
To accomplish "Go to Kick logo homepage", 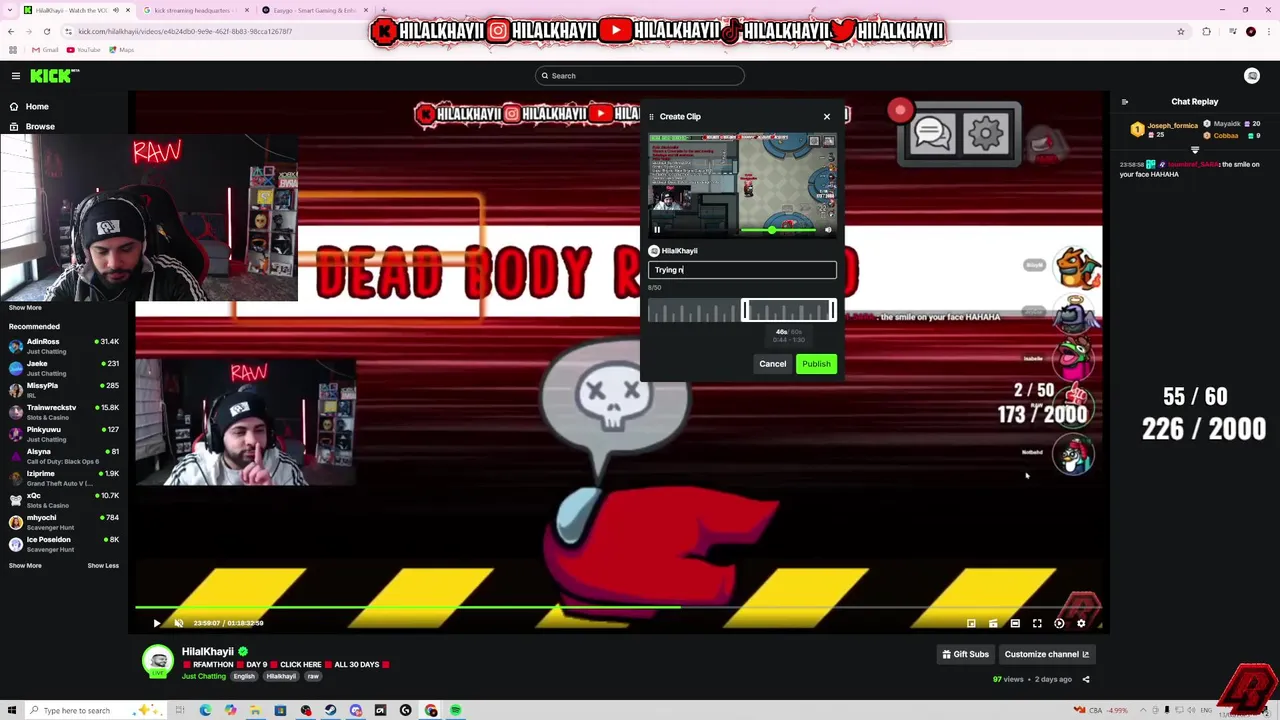I will [x=54, y=76].
